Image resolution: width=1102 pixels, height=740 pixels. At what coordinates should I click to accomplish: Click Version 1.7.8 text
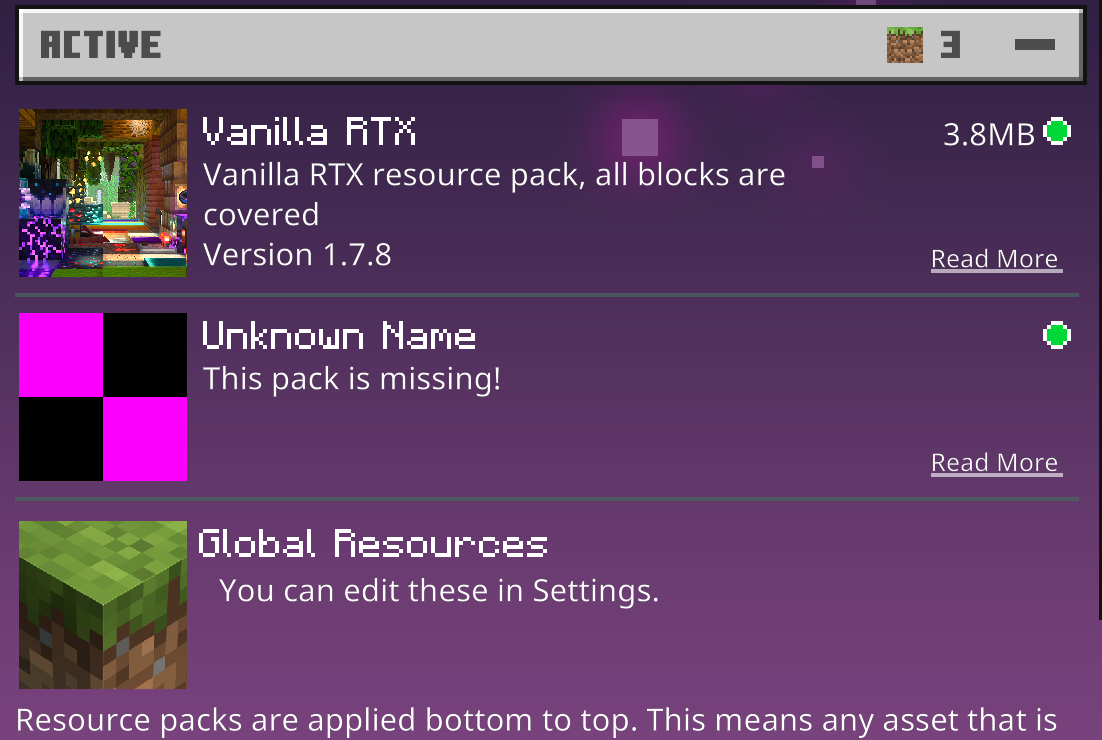(297, 255)
